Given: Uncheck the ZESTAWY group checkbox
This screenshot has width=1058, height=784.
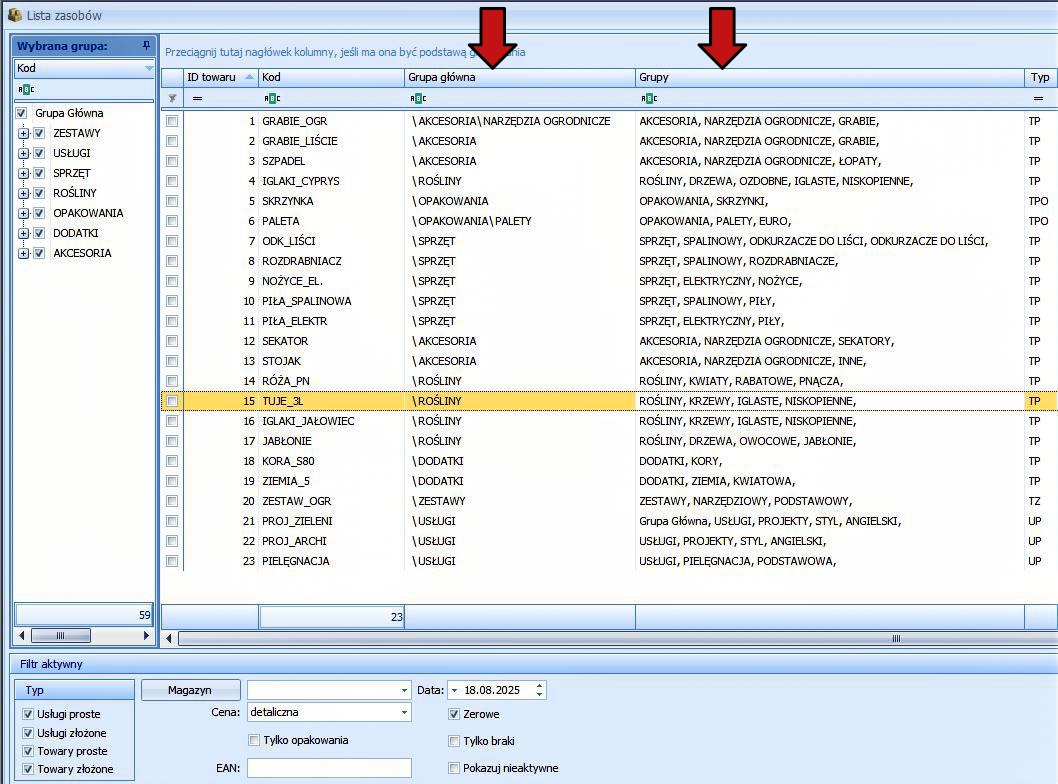Looking at the screenshot, I should click(x=39, y=133).
